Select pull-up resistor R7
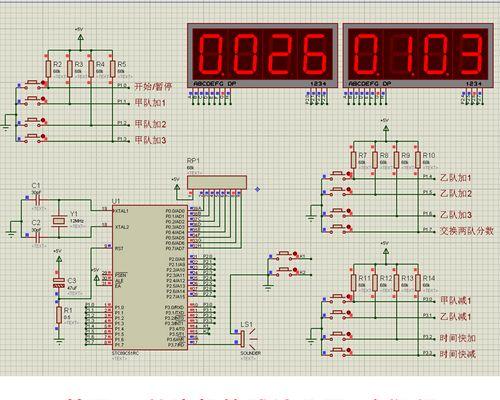Screen dimensions: 500x400 click(x=353, y=160)
